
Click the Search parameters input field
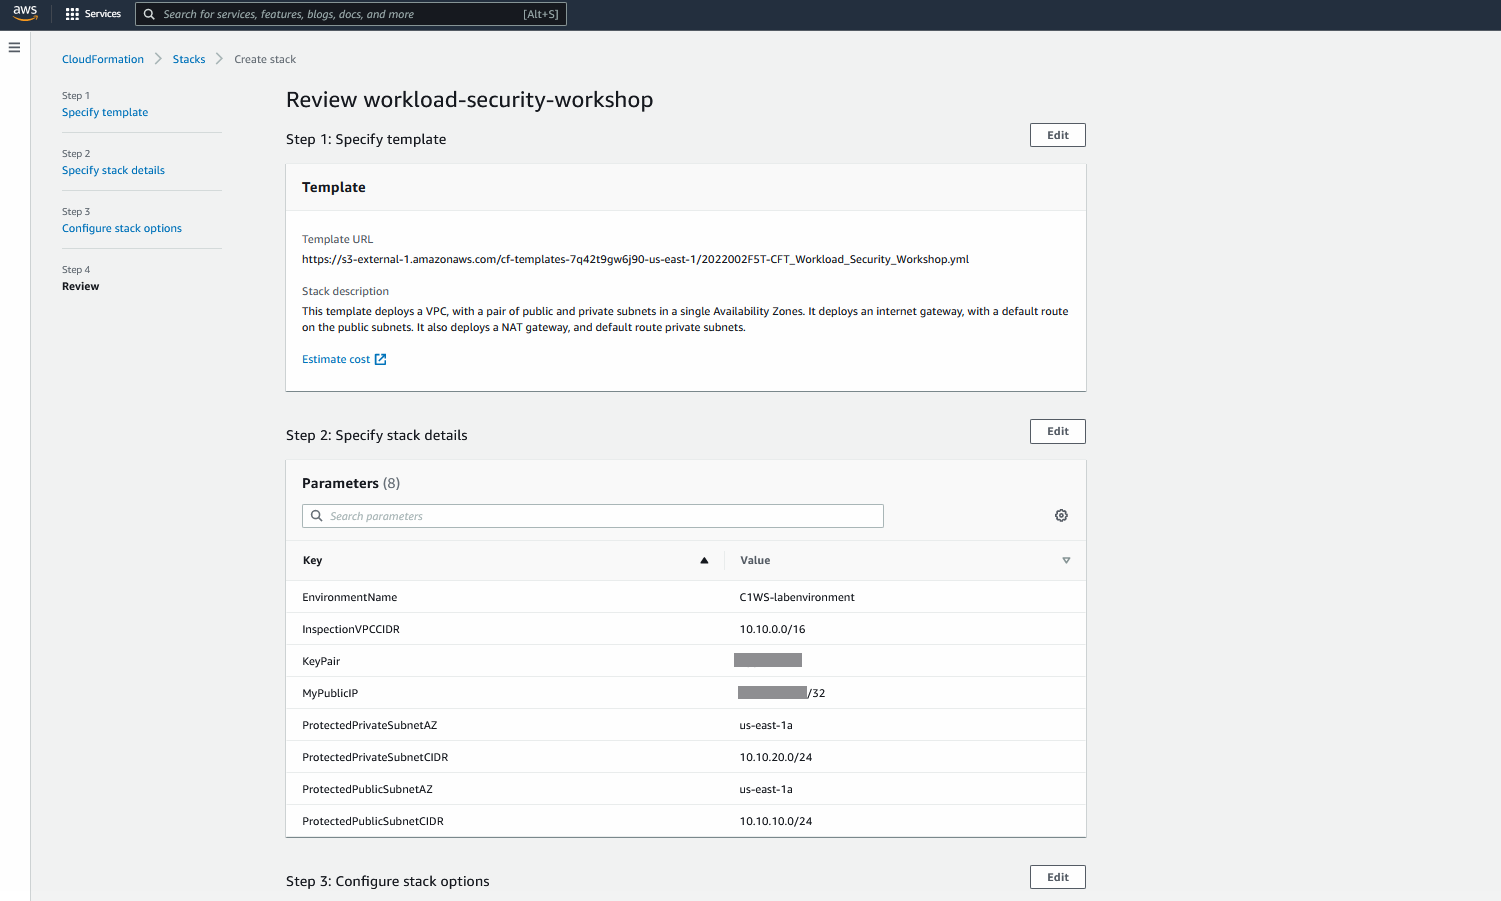pyautogui.click(x=593, y=516)
